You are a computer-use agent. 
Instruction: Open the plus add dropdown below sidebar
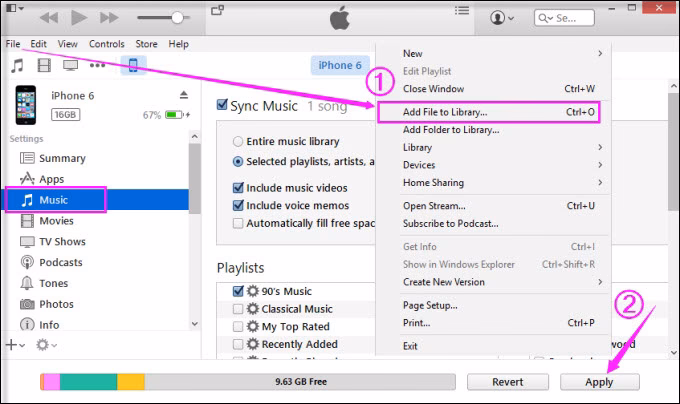coord(15,345)
